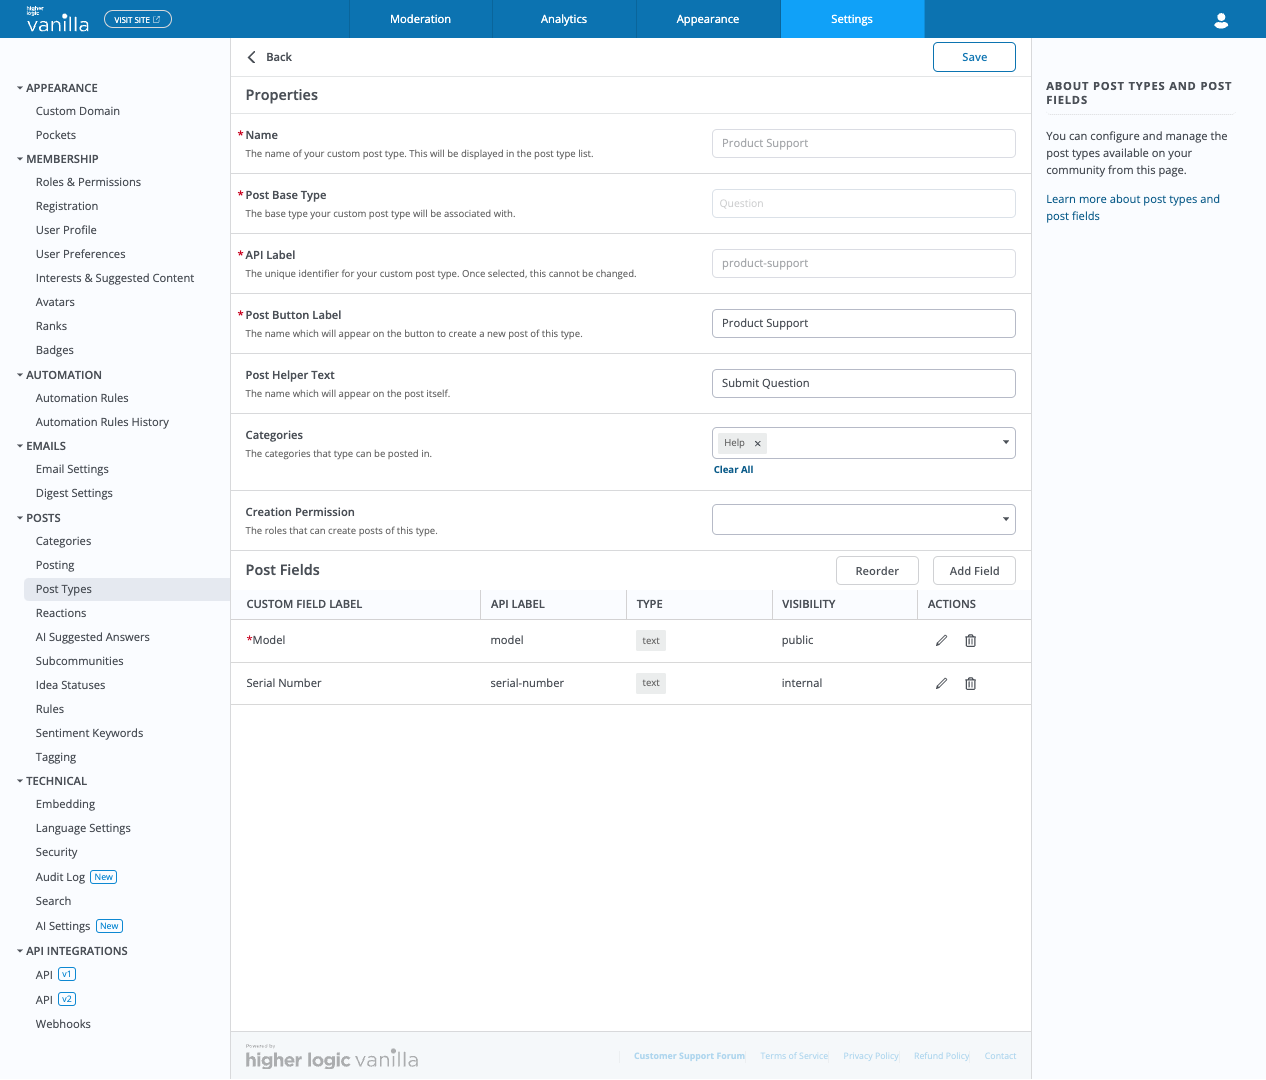Click the 'internal' visibility value
The height and width of the screenshot is (1080, 1266).
pyautogui.click(x=802, y=683)
